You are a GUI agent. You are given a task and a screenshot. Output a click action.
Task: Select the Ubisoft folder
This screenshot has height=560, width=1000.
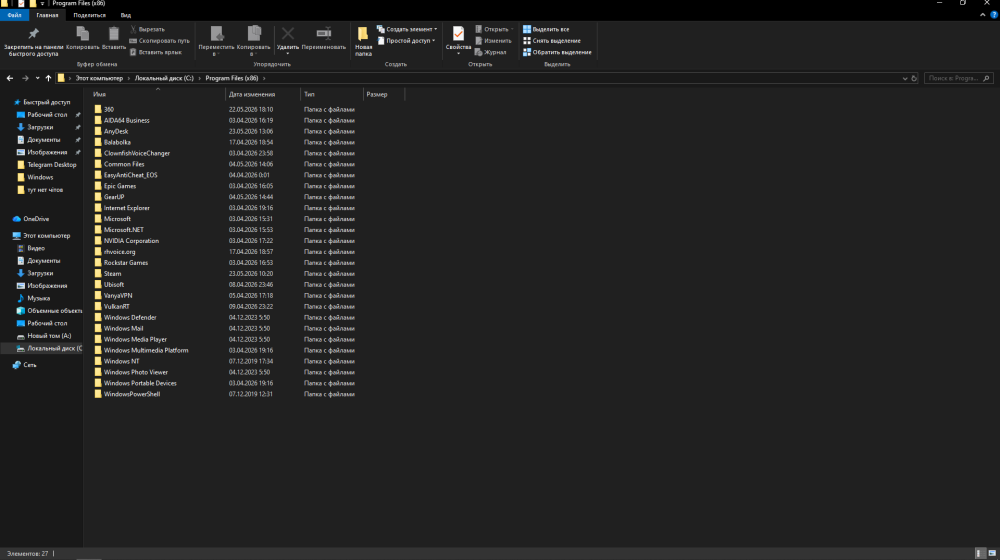point(114,285)
